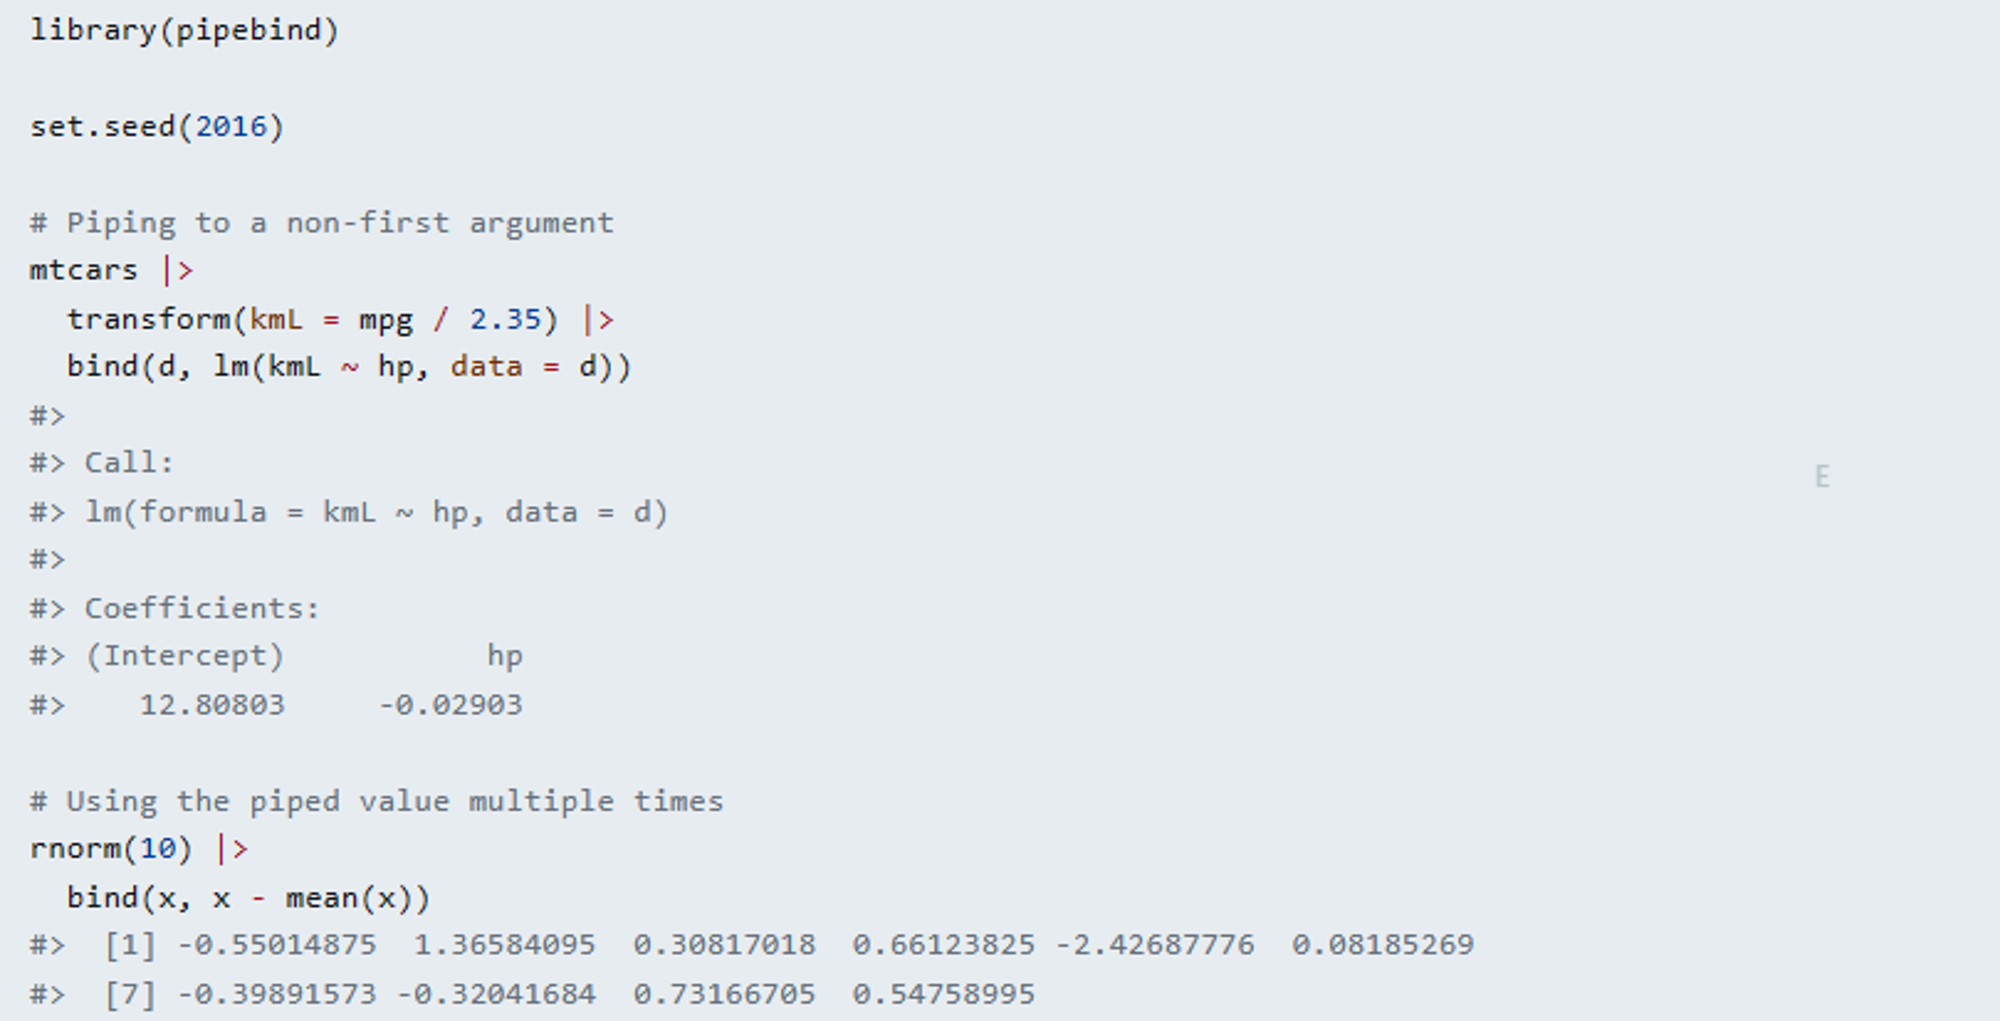Screen dimensions: 2000x1021
Task: Click the bind(d, lm(...)) line
Action: click(x=349, y=366)
